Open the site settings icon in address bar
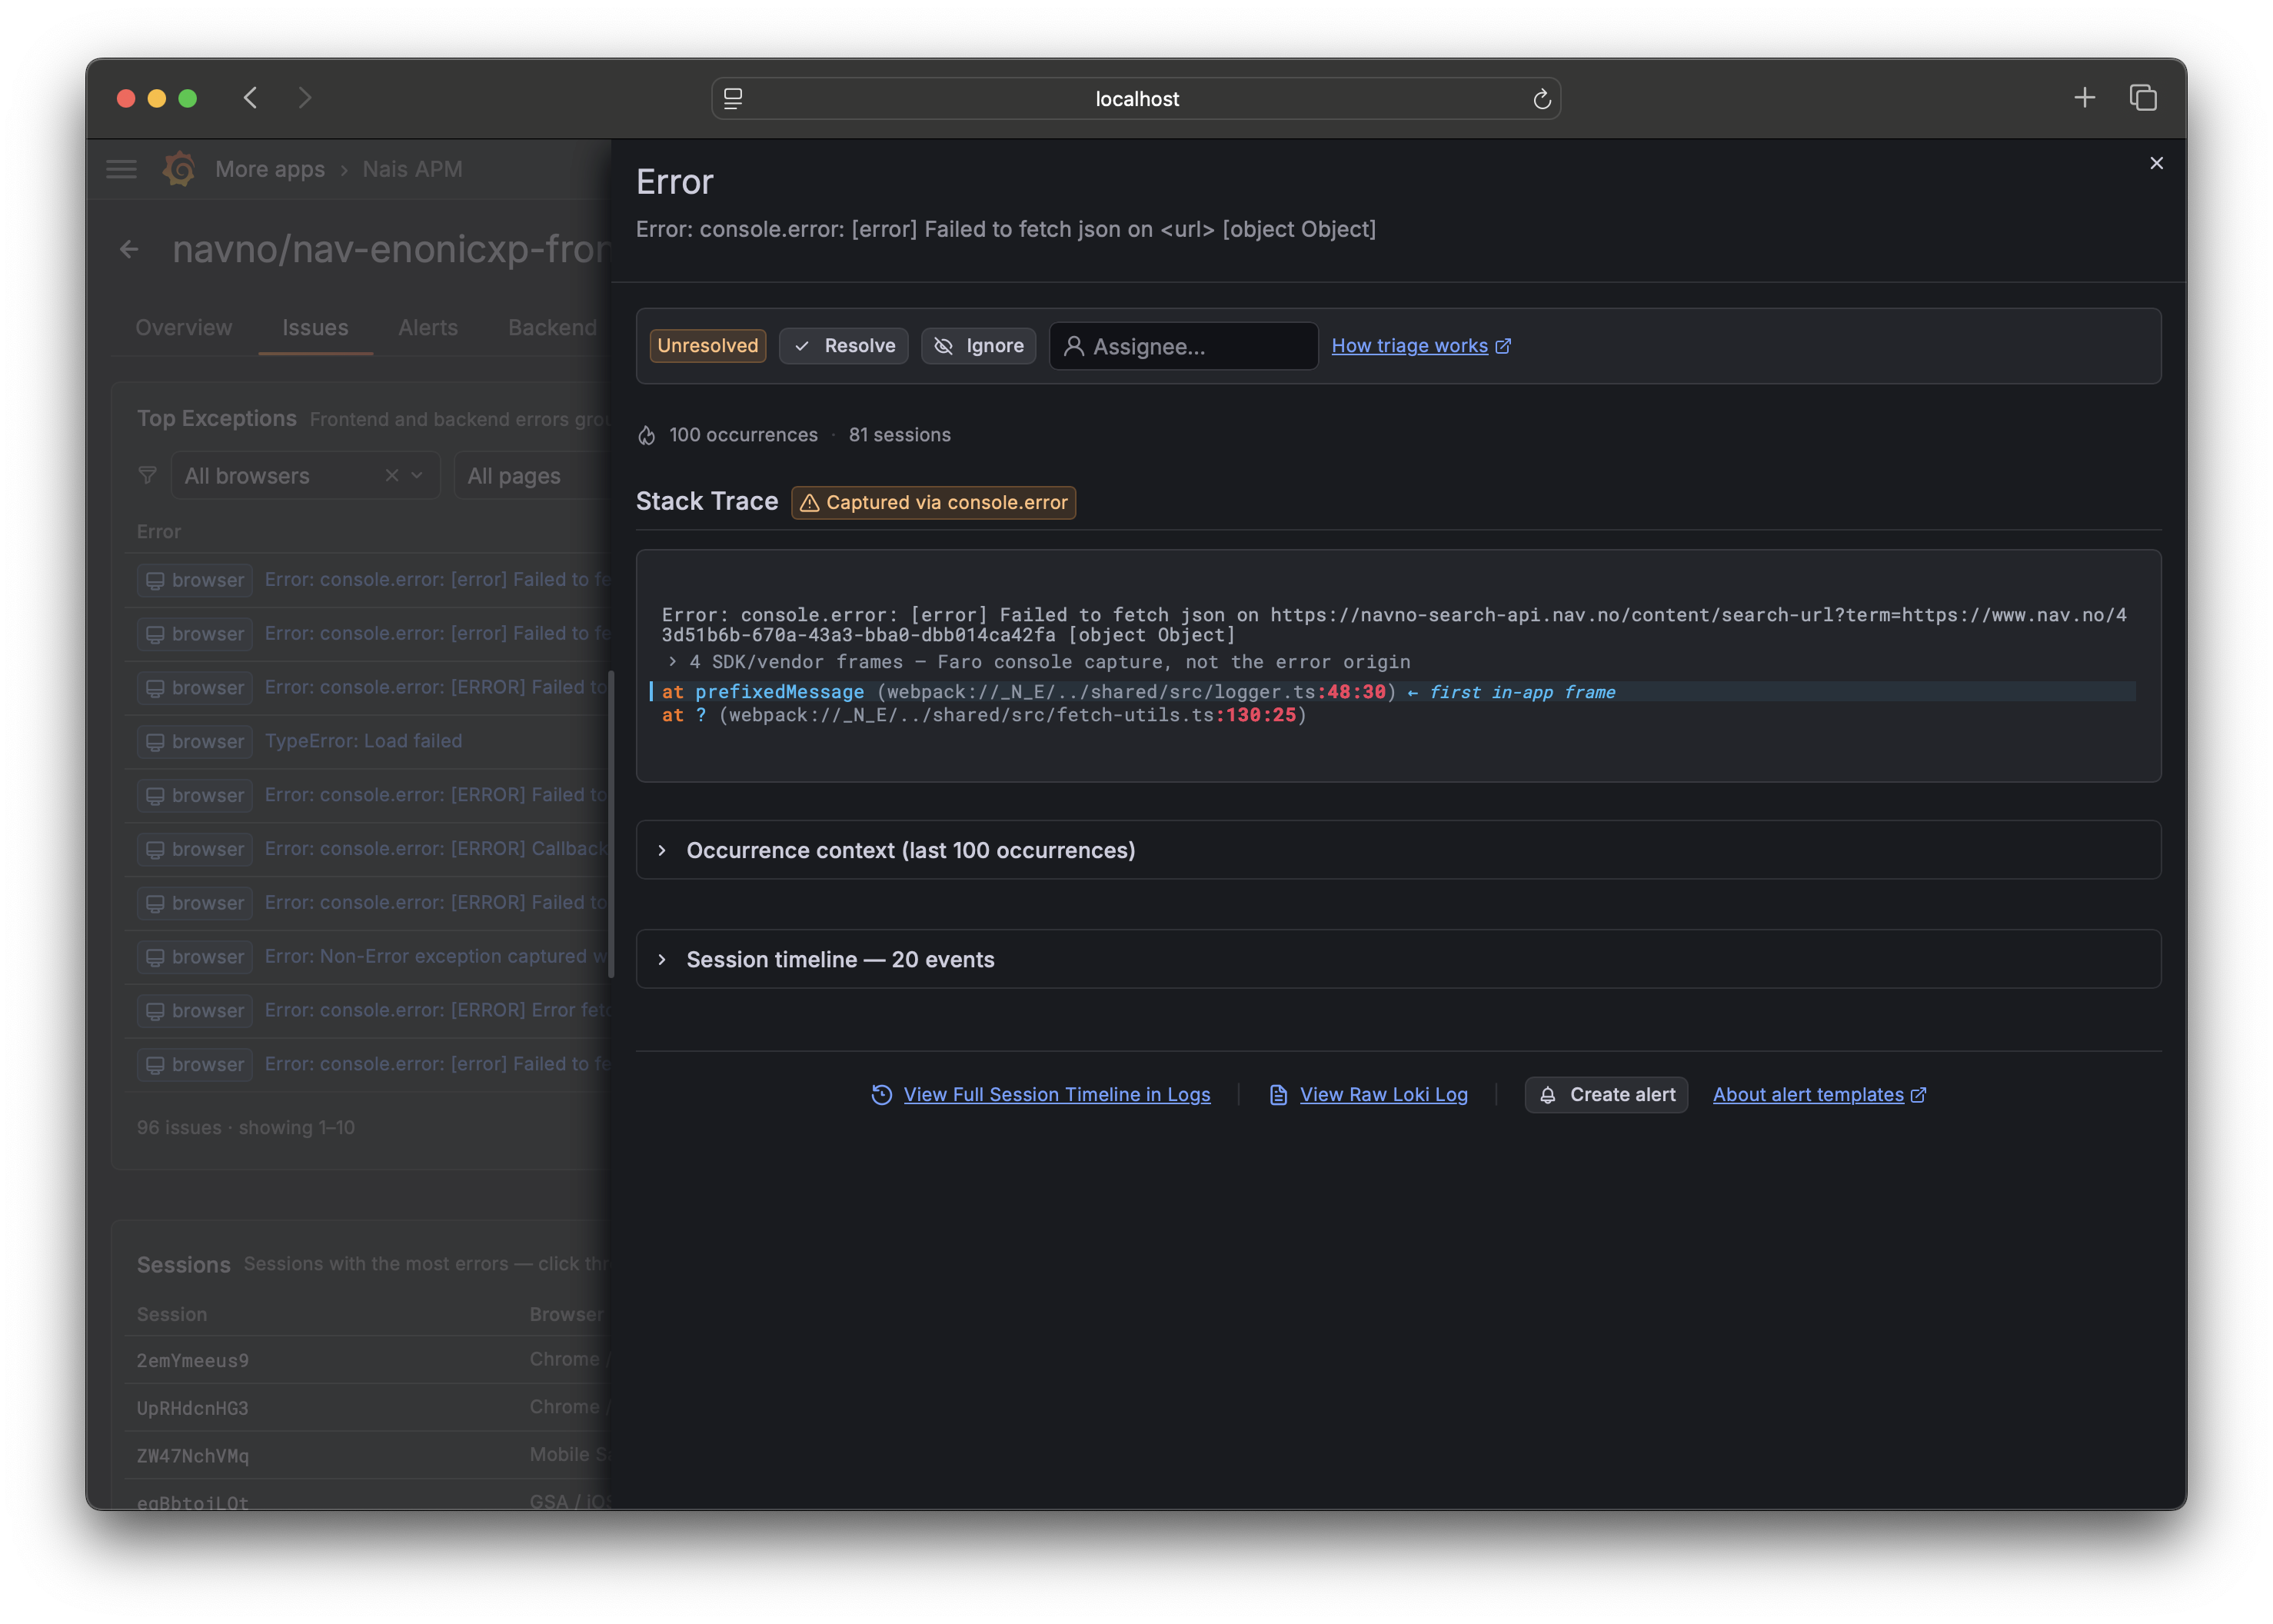2273x1624 pixels. [x=733, y=98]
